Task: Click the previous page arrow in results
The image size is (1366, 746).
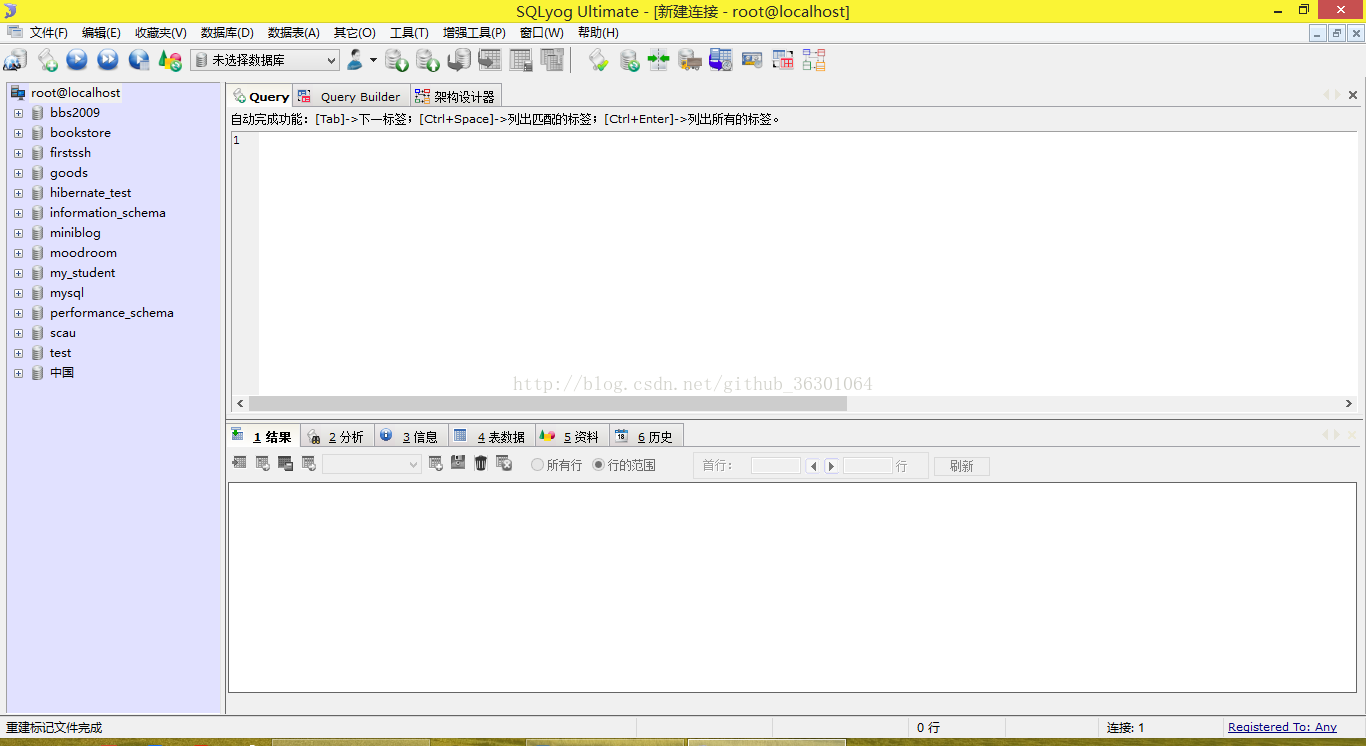Action: 813,466
